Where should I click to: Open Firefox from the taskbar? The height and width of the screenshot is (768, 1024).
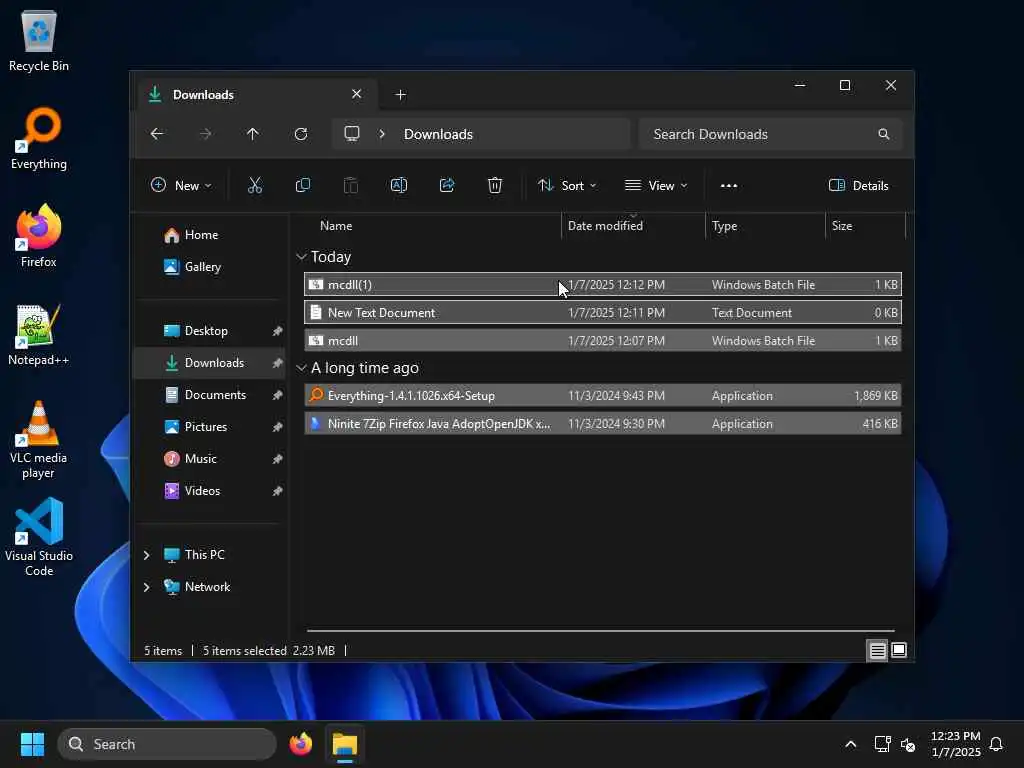(300, 744)
